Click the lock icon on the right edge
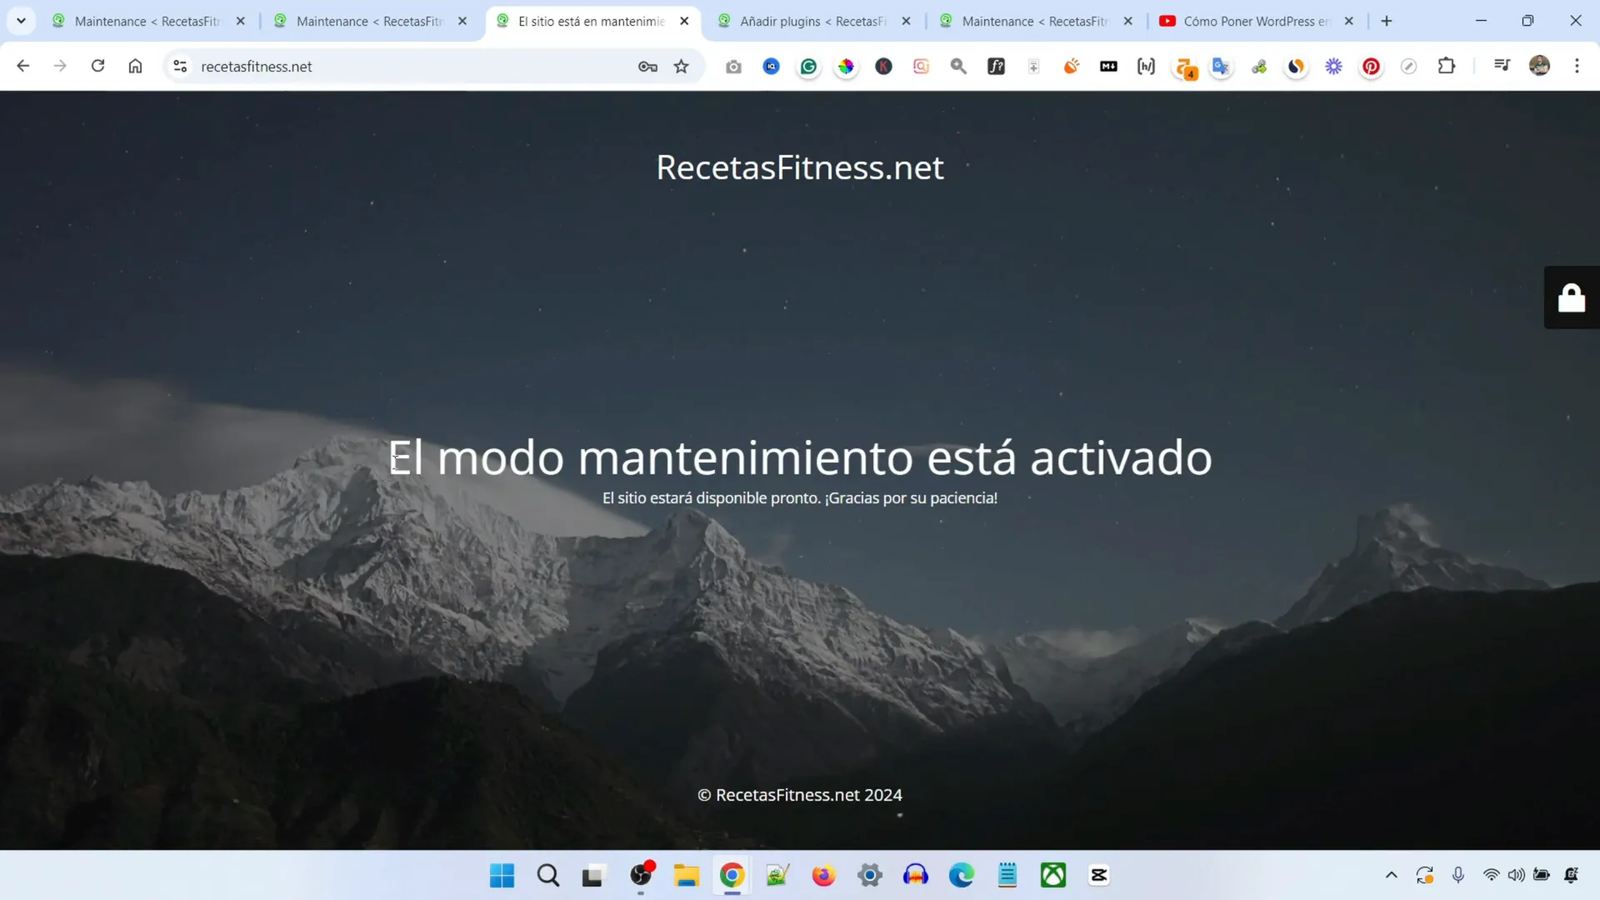Image resolution: width=1600 pixels, height=900 pixels. pyautogui.click(x=1571, y=297)
